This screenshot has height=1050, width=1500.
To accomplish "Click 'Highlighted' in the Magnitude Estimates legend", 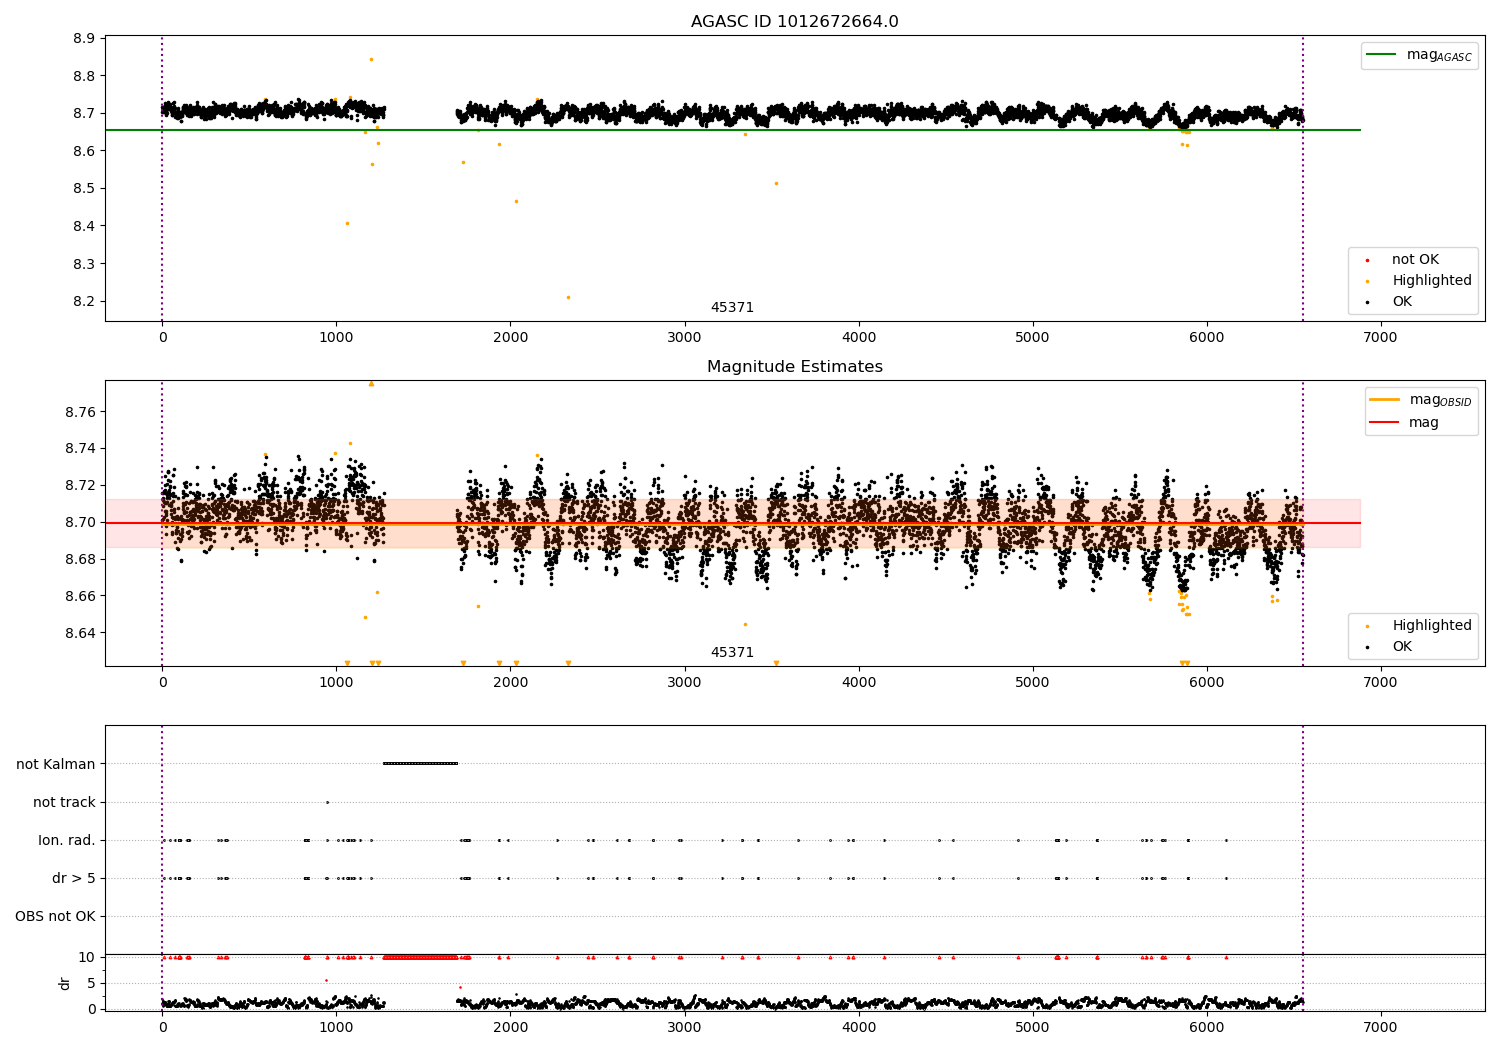I will point(1432,626).
